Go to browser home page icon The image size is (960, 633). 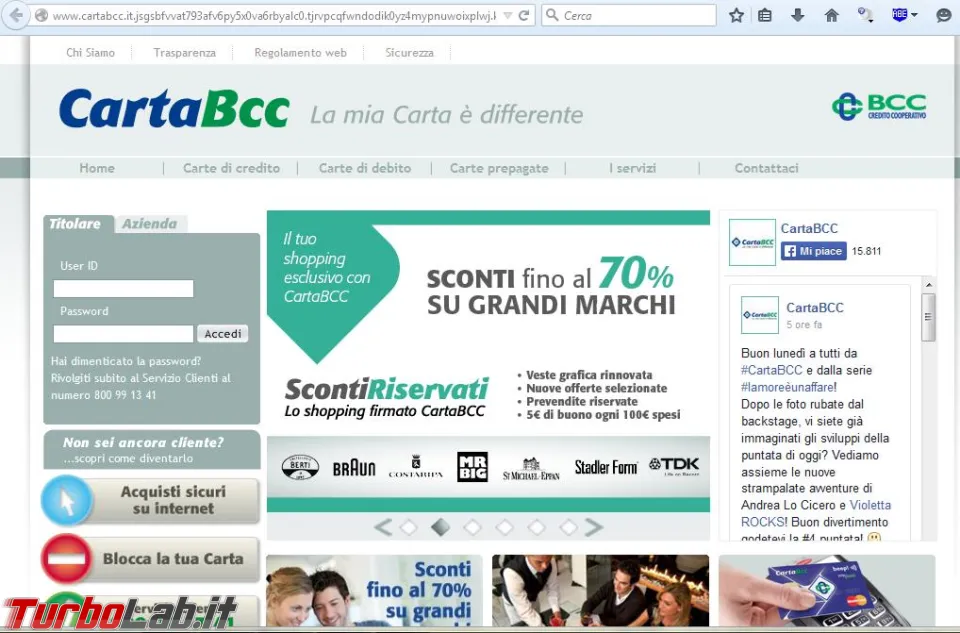coord(831,15)
